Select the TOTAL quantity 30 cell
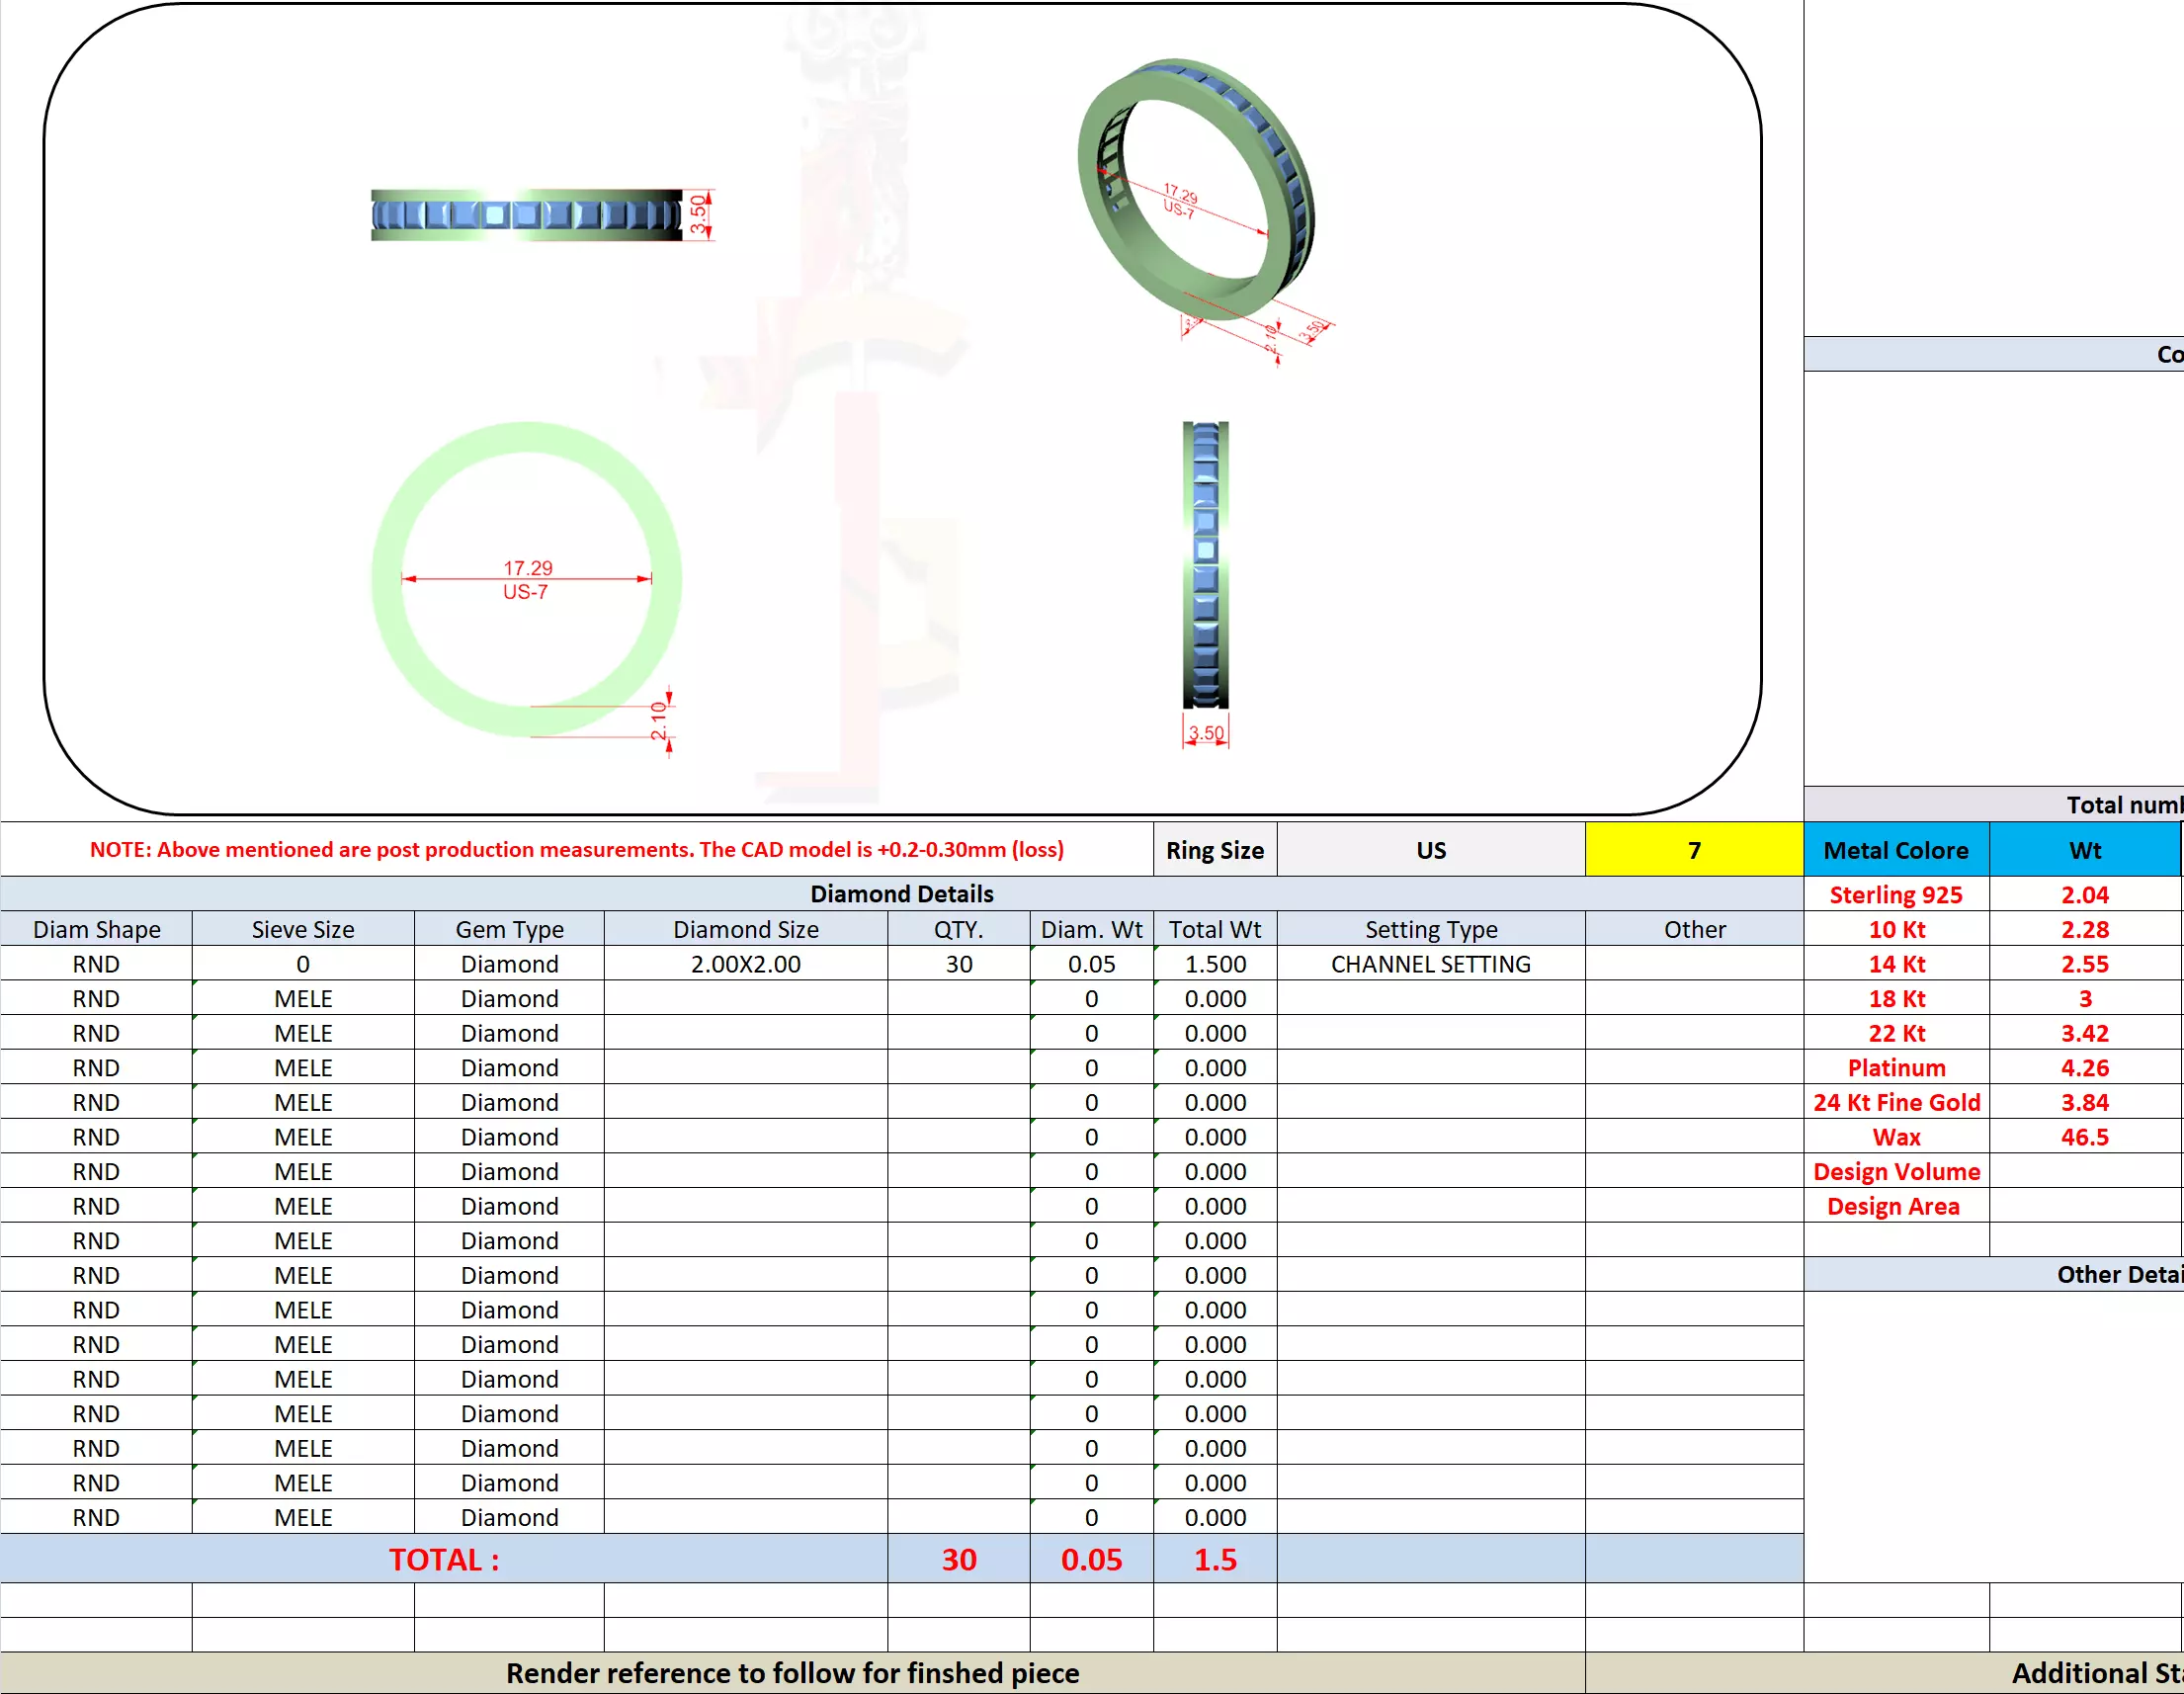 pos(958,1559)
